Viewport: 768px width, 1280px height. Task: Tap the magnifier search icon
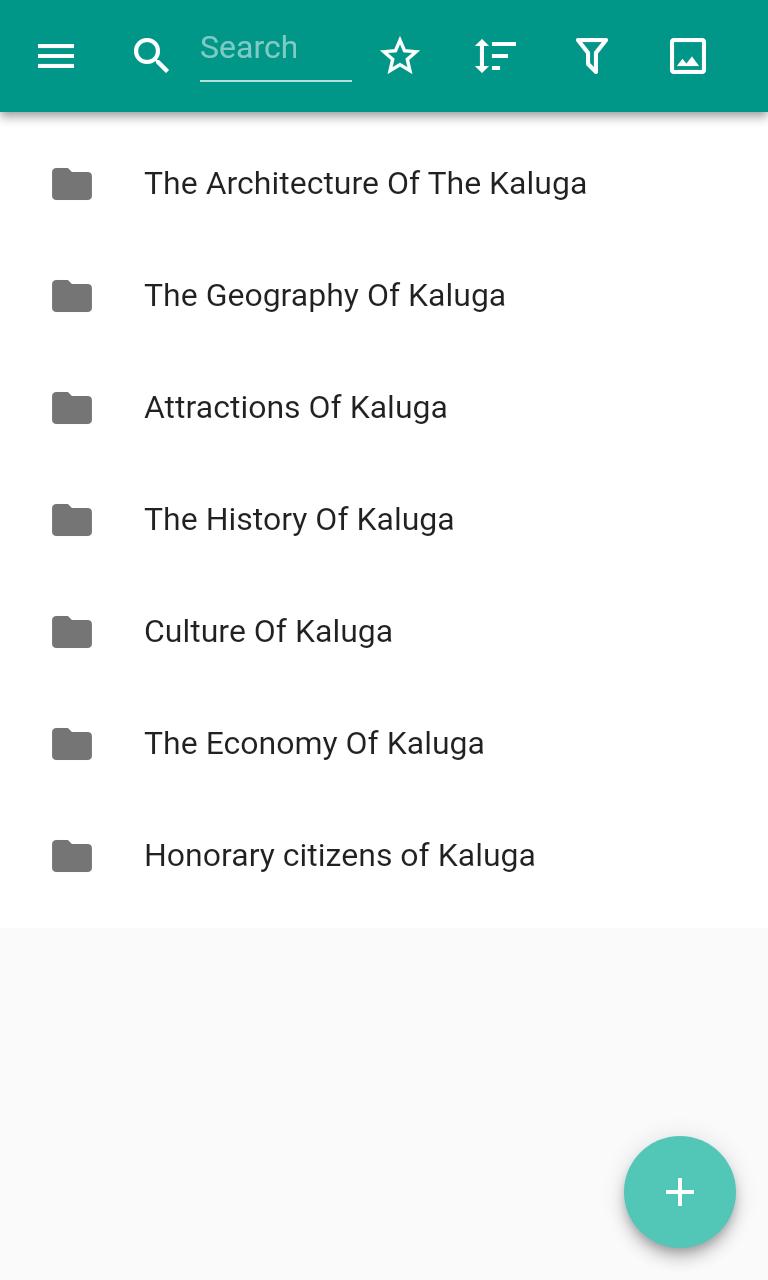pos(151,56)
